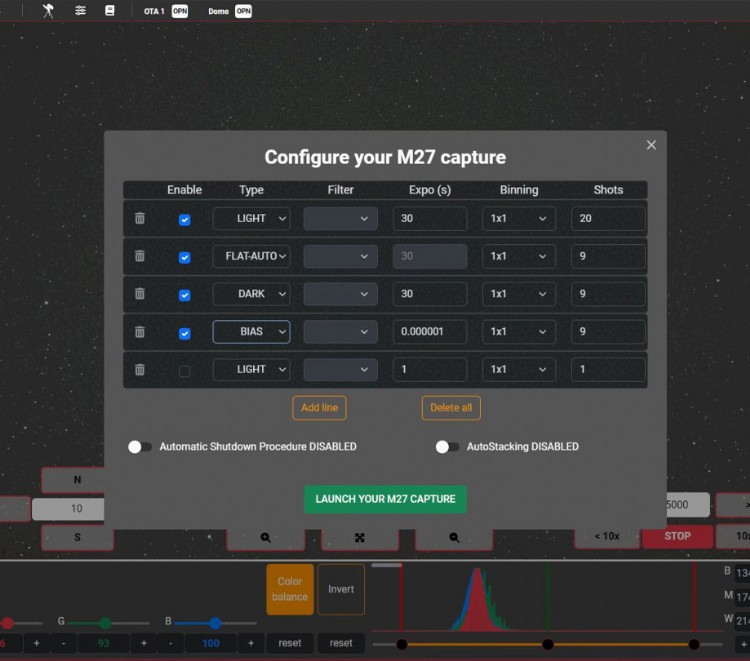Toggle Automatic Shutdown Procedure switch
750x661 pixels.
(140, 447)
